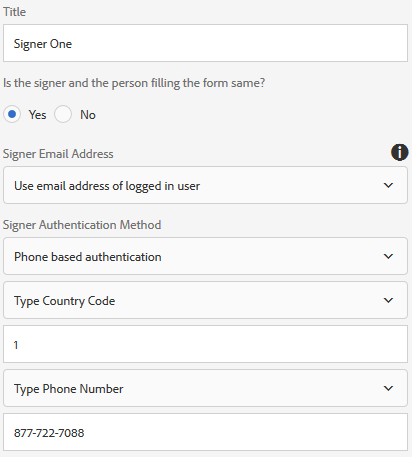Click the signer and form filler question text
Screen dimensions: 412x457
(x=134, y=83)
